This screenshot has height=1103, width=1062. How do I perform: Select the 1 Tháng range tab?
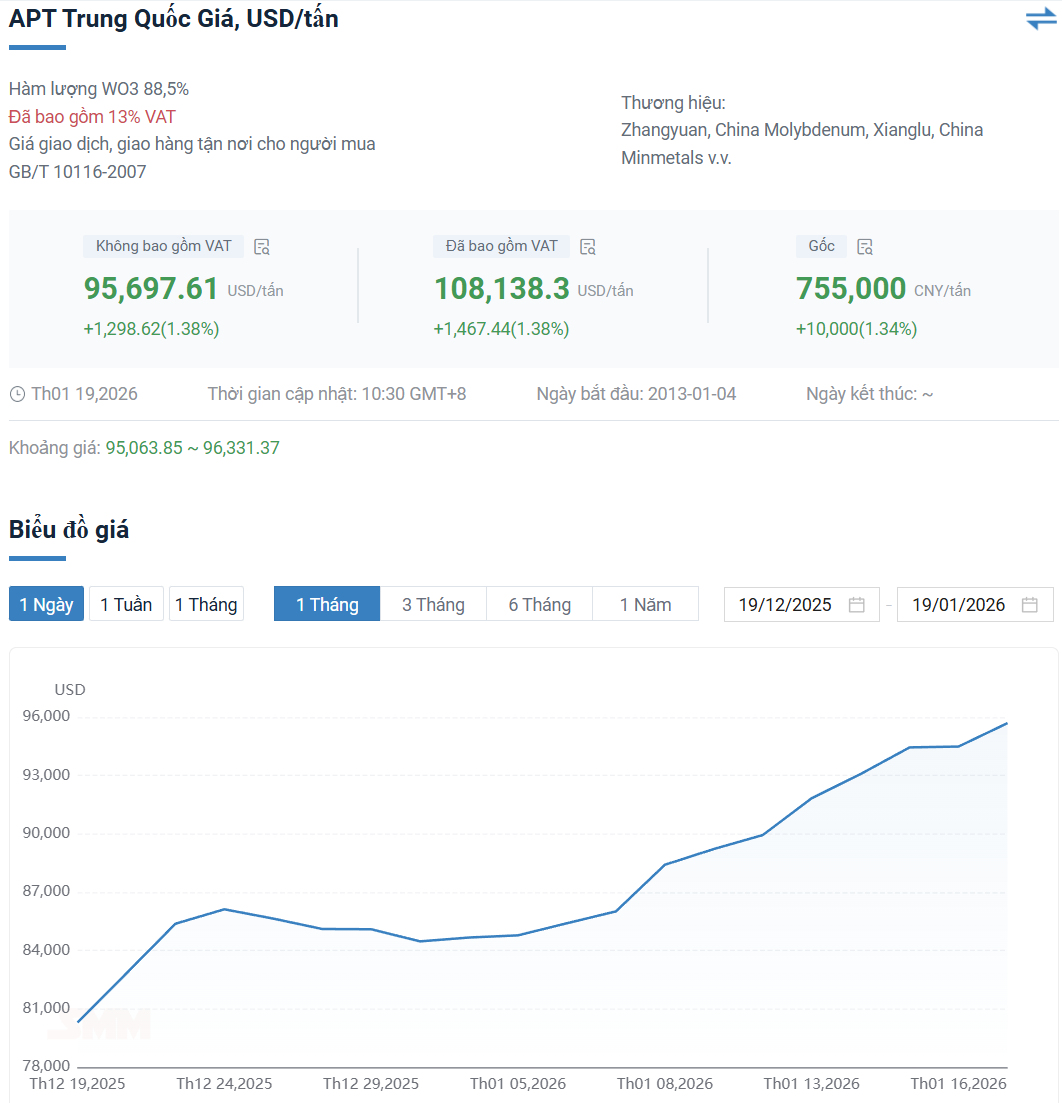click(327, 605)
